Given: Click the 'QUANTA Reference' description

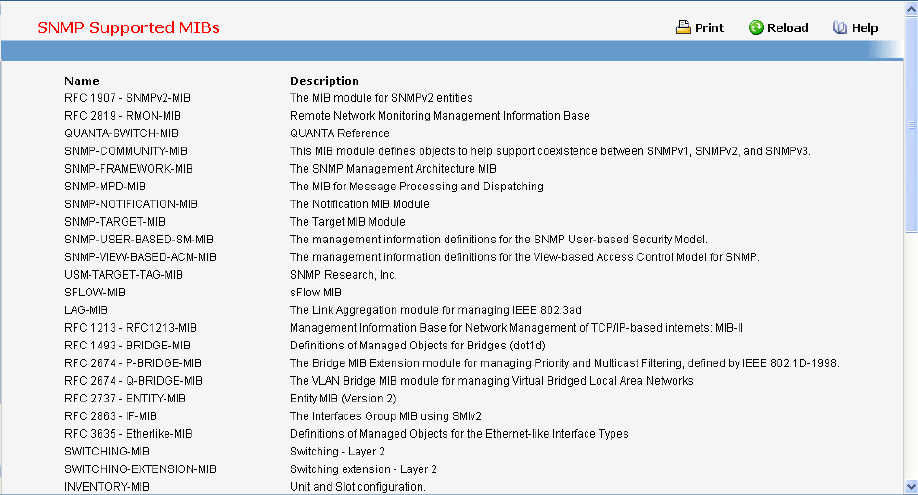Looking at the screenshot, I should [340, 133].
